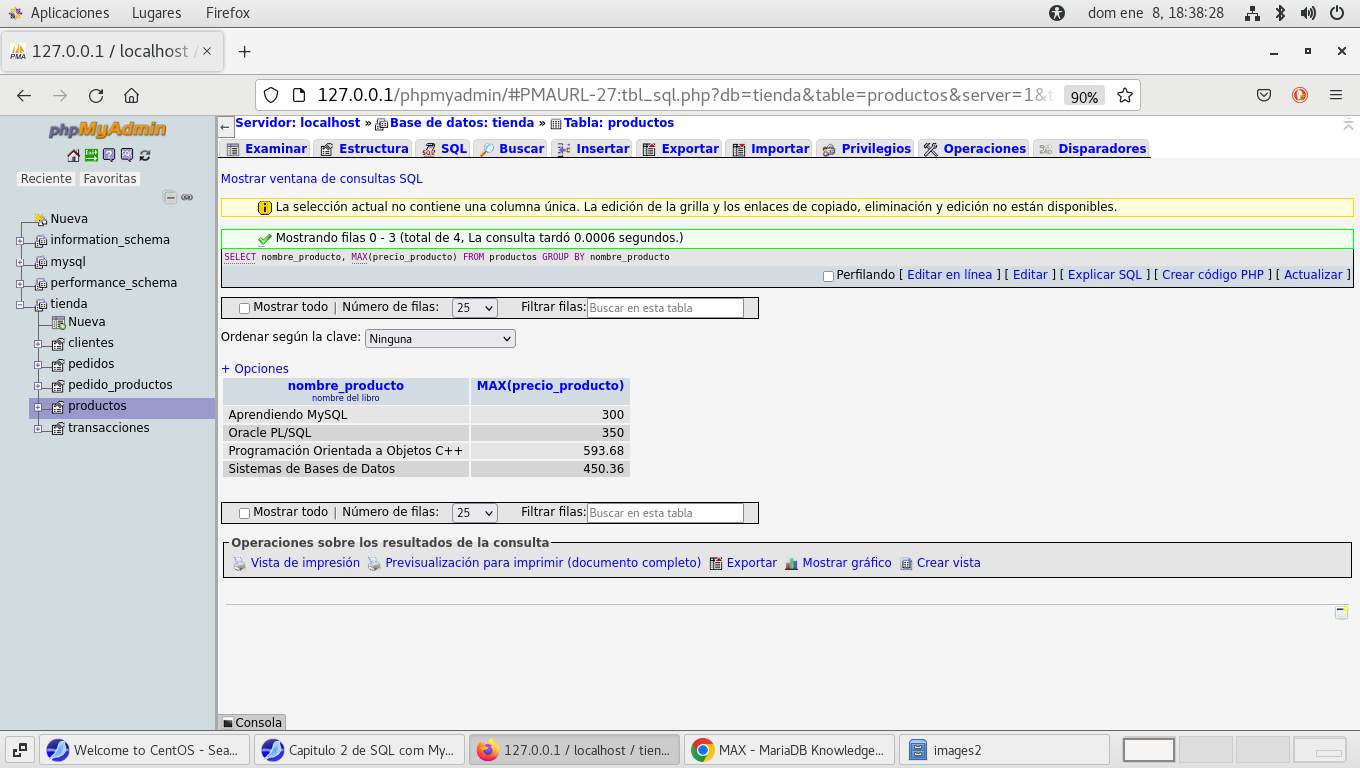Click the Firefox bookmark star icon
The width and height of the screenshot is (1360, 768).
click(1124, 96)
